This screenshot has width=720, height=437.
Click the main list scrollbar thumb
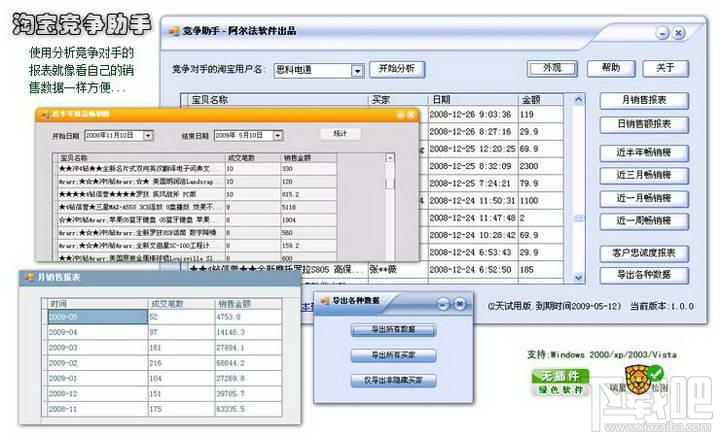coord(579,218)
